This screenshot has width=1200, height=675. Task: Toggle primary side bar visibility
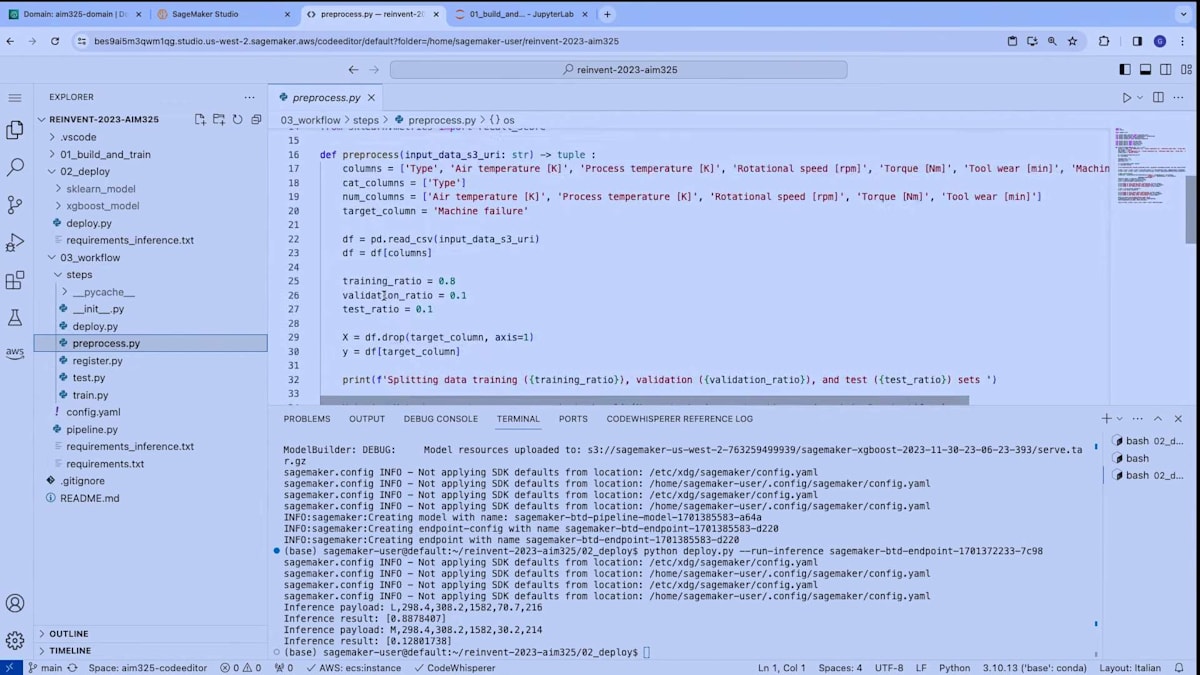pyautogui.click(x=1125, y=70)
